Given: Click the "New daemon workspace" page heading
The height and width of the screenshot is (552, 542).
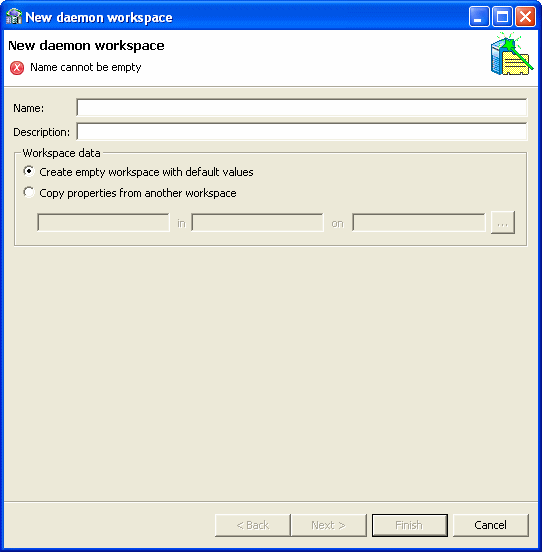Looking at the screenshot, I should [x=86, y=45].
